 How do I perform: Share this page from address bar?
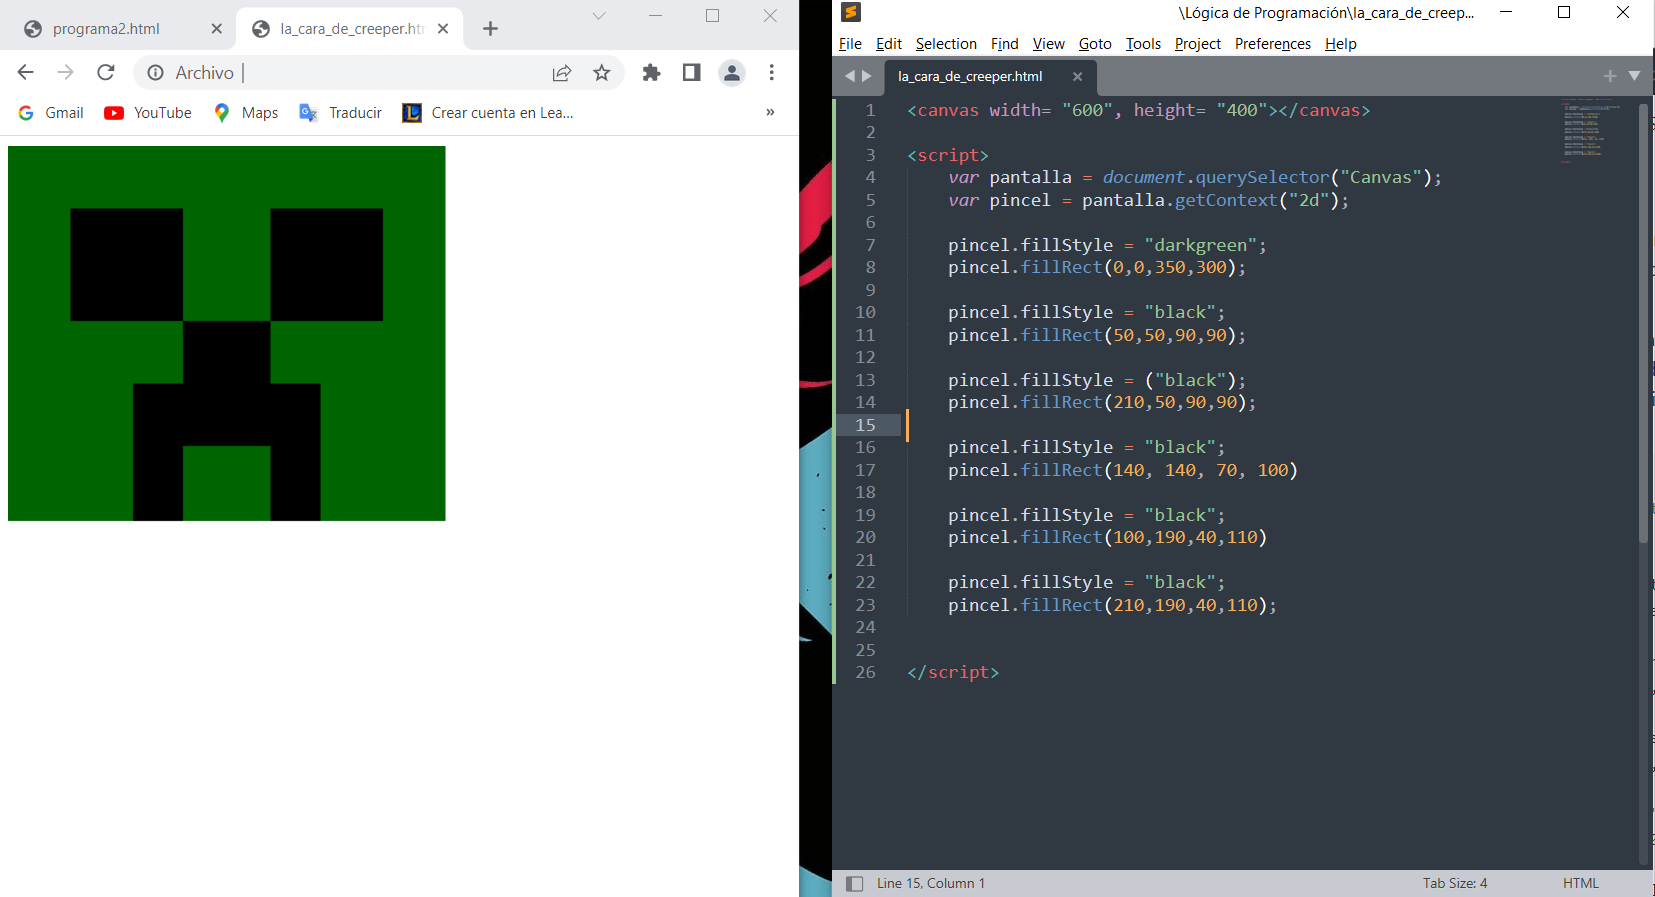562,72
